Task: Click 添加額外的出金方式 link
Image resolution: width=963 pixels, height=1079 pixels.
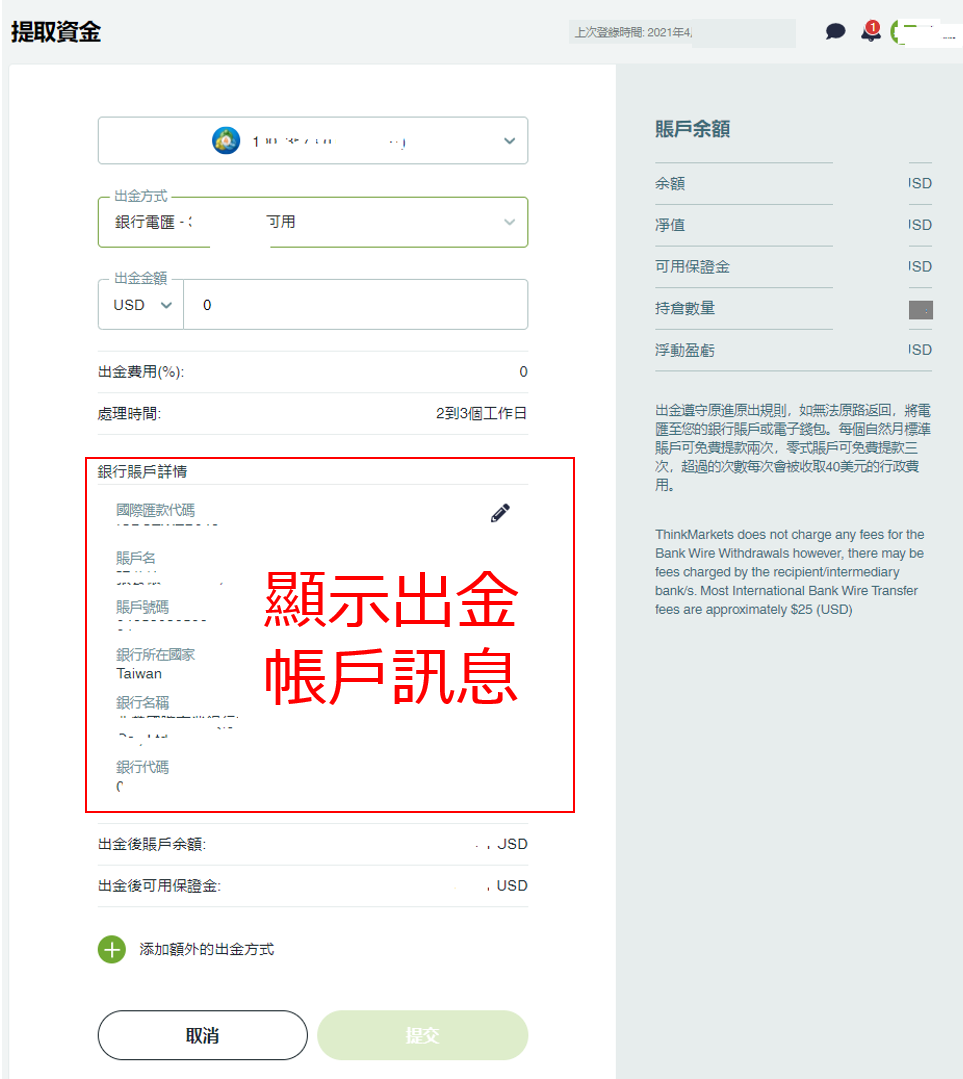Action: tap(207, 950)
